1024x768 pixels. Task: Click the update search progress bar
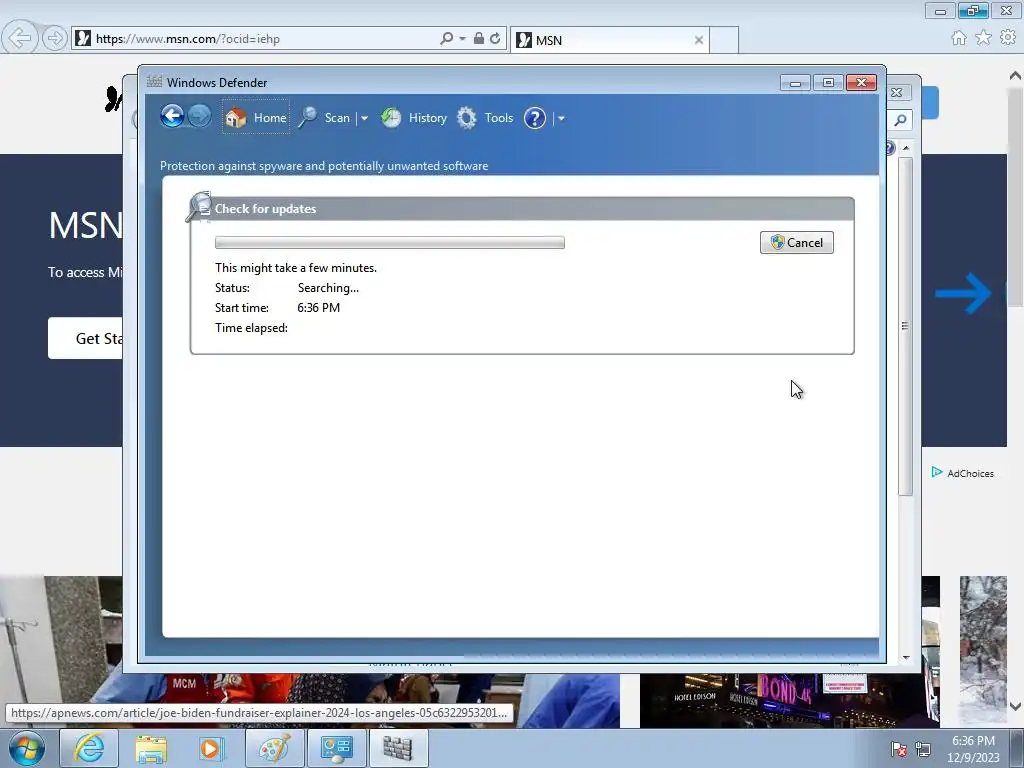click(x=390, y=243)
